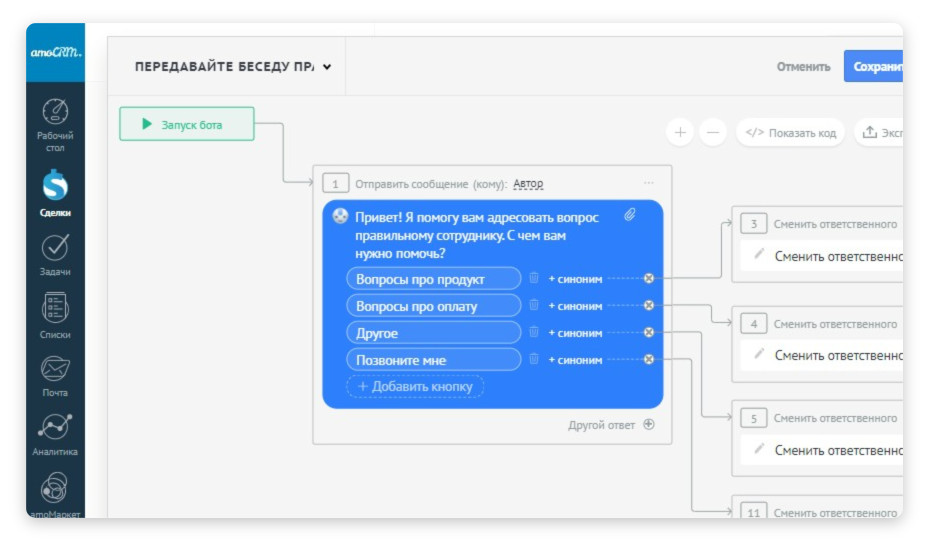Click the Позвоните мне button field
Image resolution: width=929 pixels, height=540 pixels.
click(433, 360)
